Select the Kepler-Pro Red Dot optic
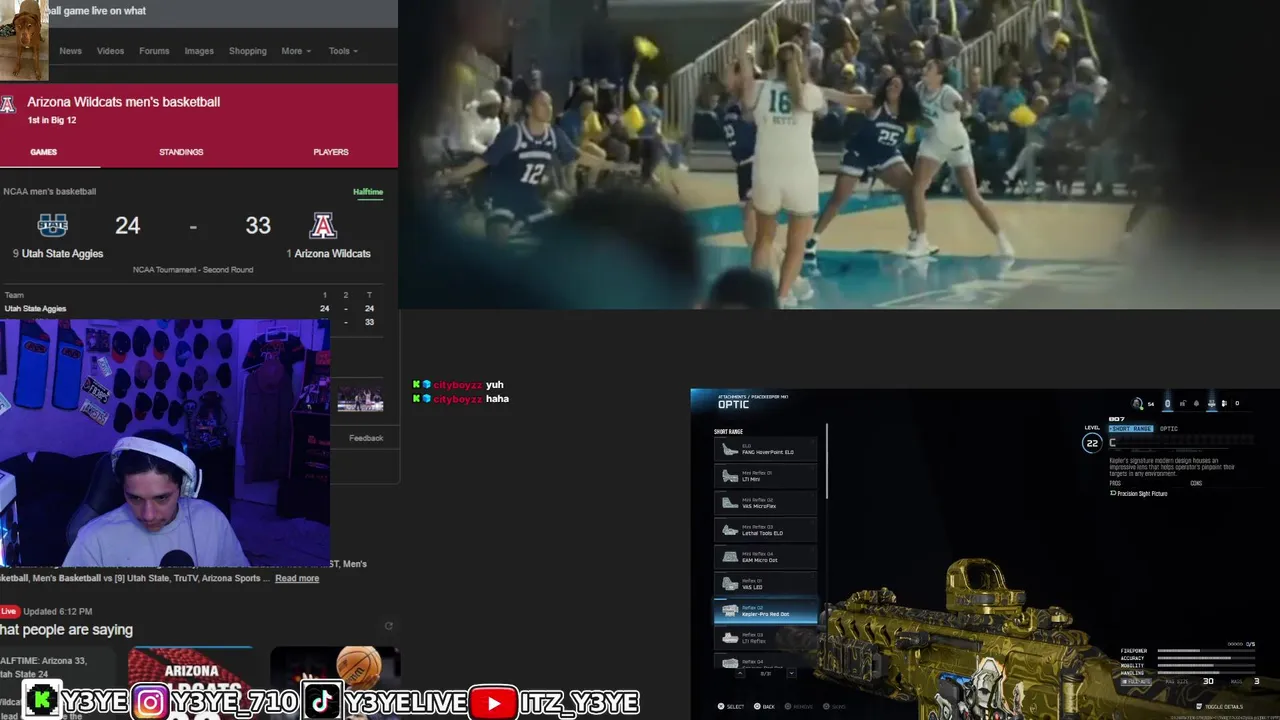Image resolution: width=1280 pixels, height=720 pixels. (765, 611)
